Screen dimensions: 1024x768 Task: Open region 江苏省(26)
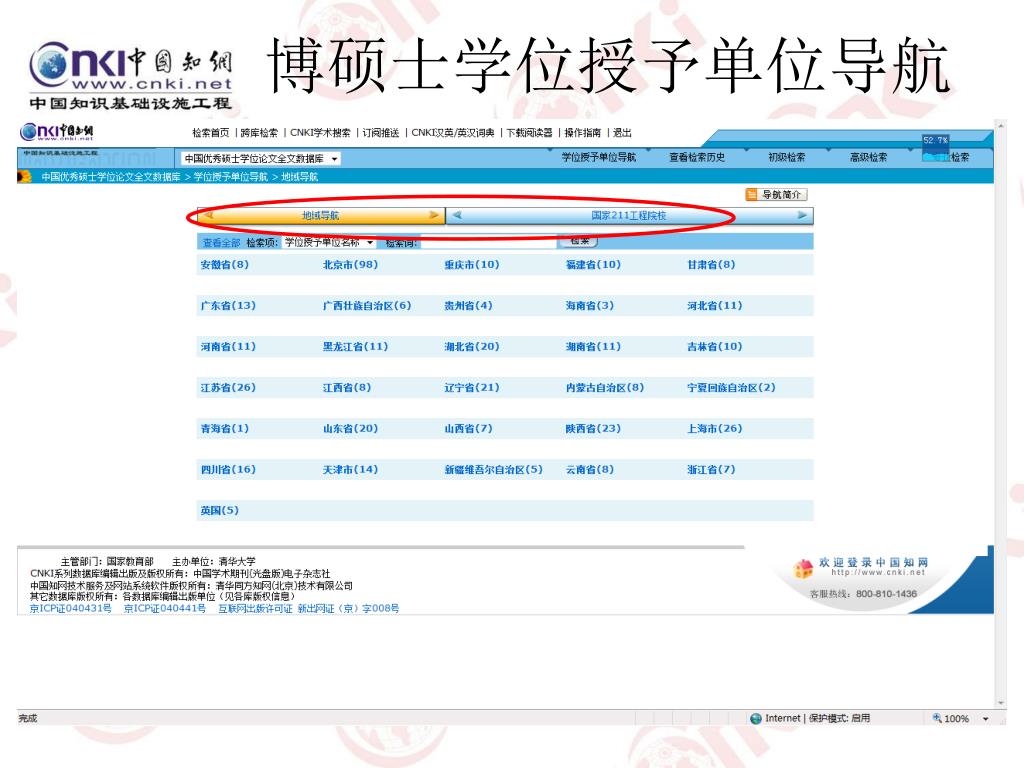click(228, 388)
